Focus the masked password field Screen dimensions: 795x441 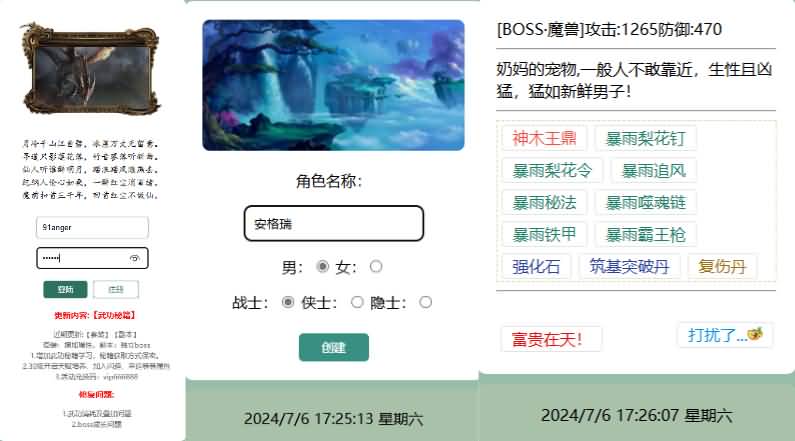coord(92,258)
